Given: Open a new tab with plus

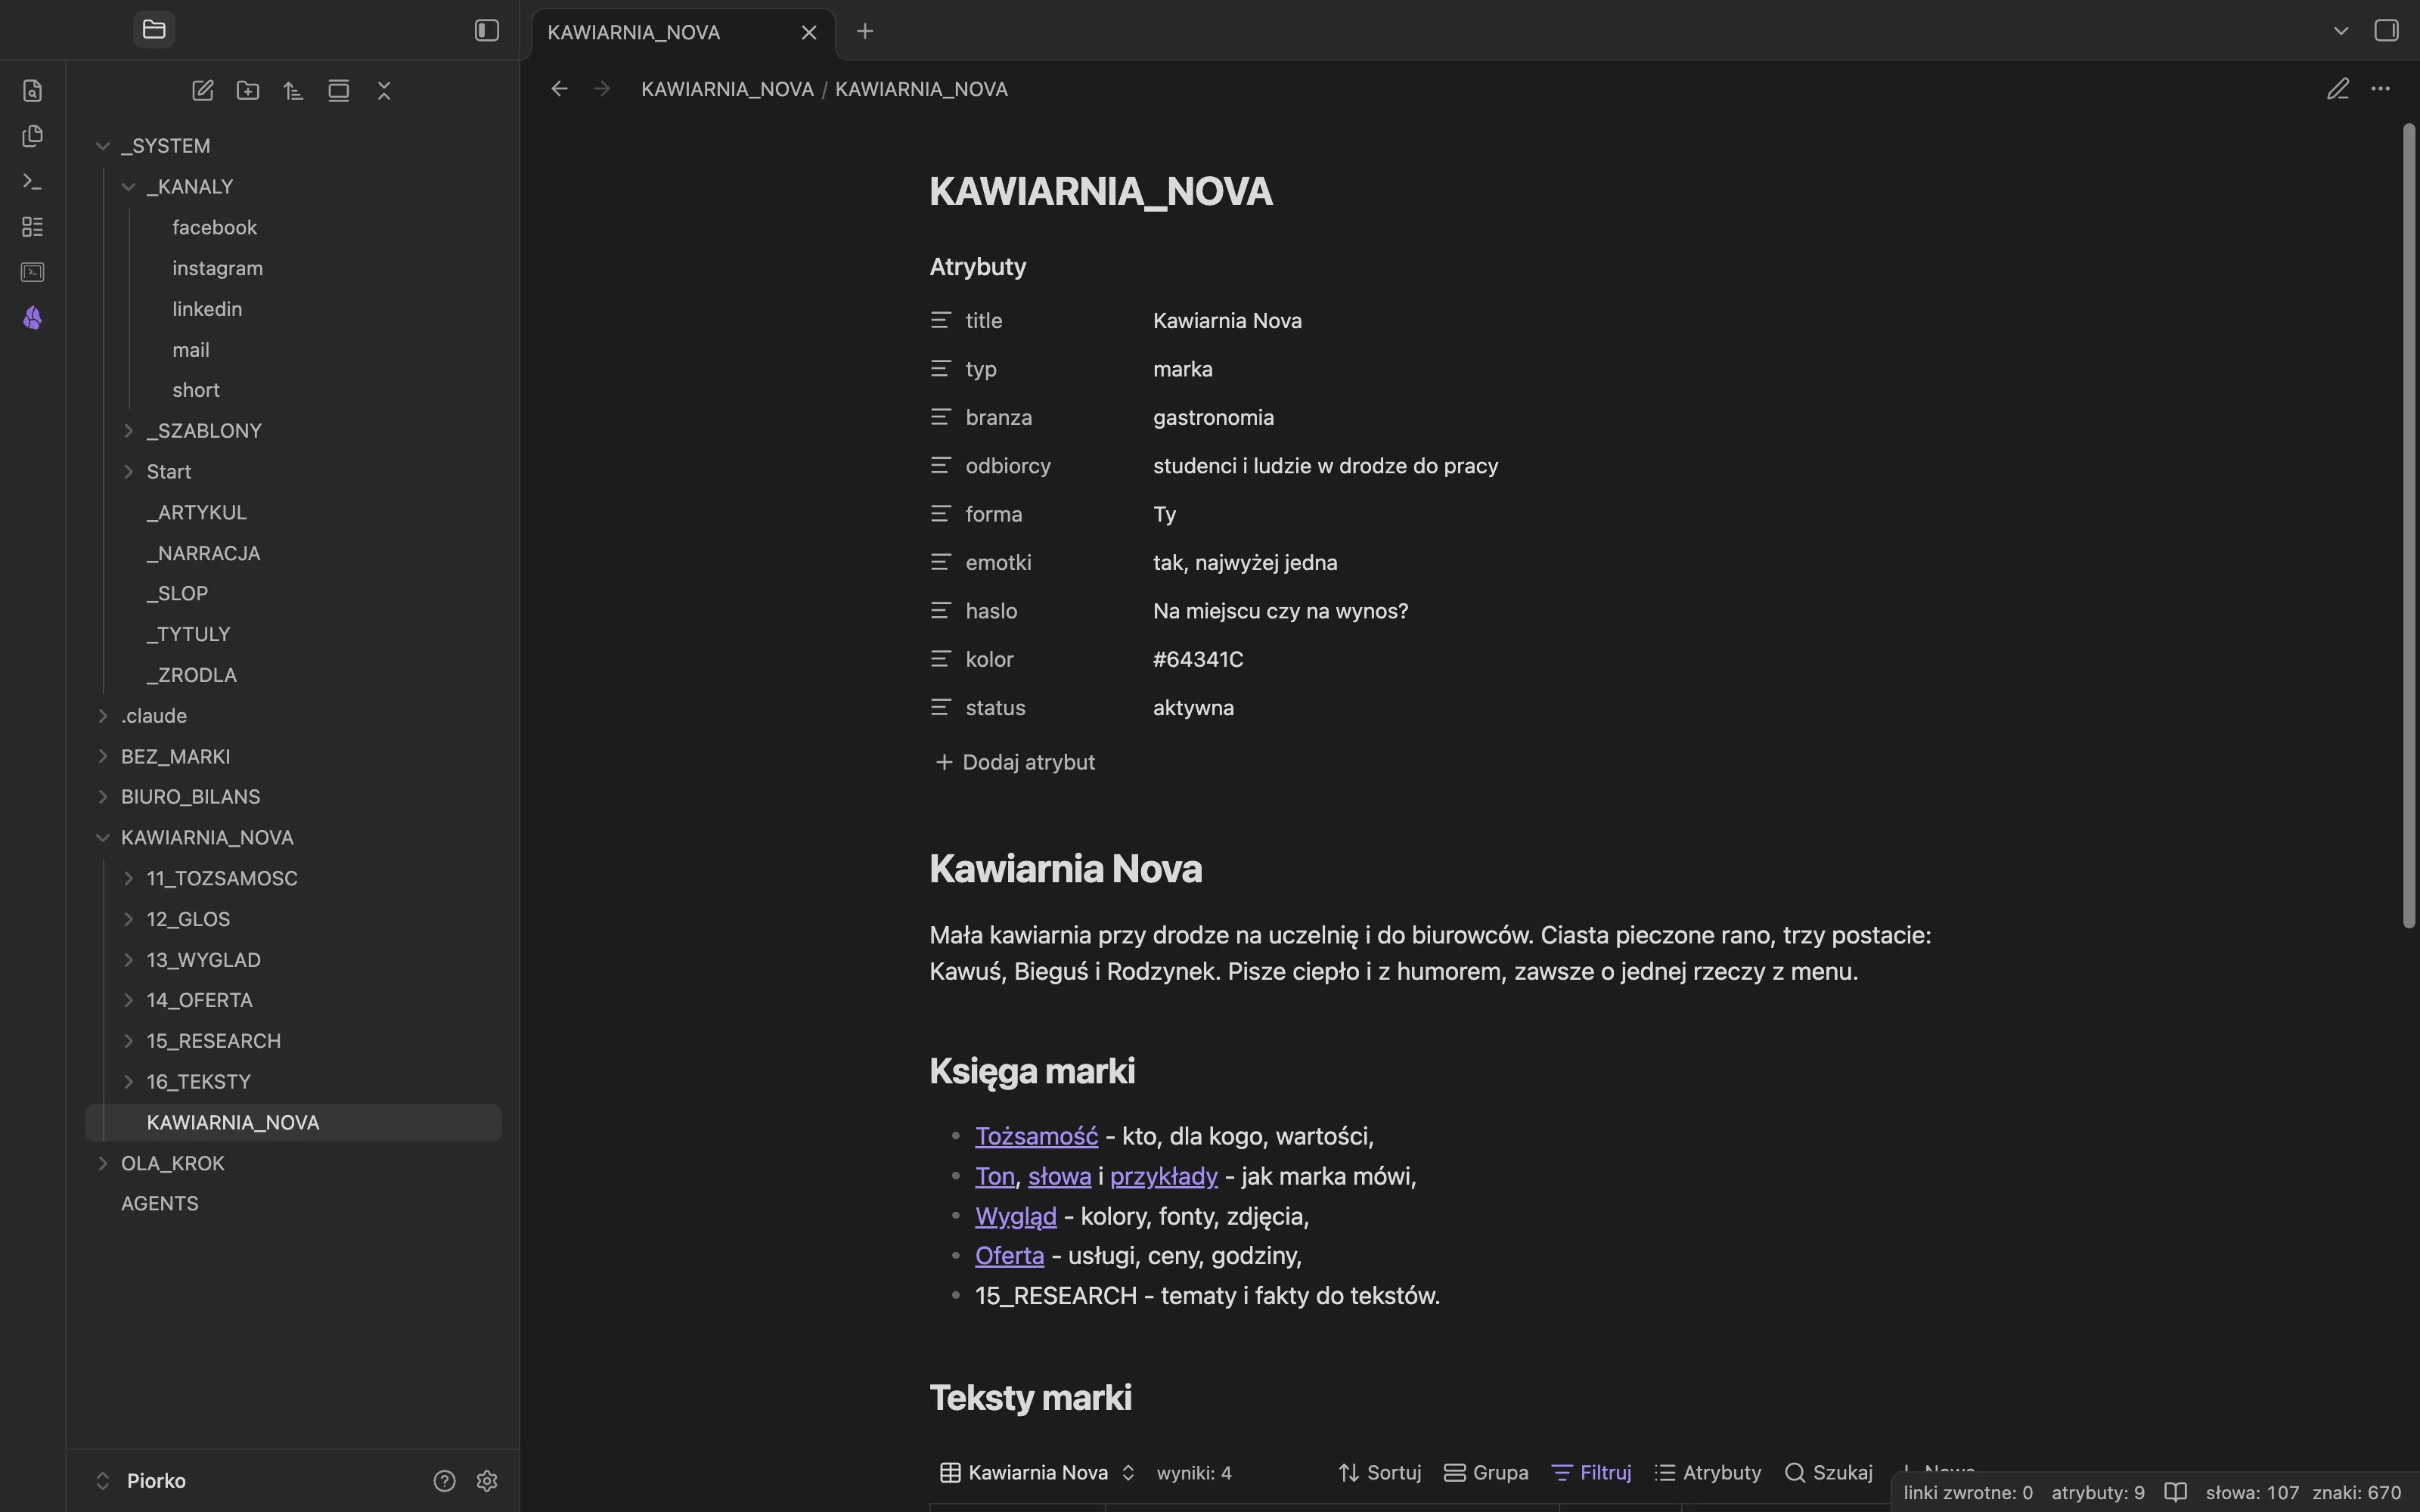Looking at the screenshot, I should (865, 31).
